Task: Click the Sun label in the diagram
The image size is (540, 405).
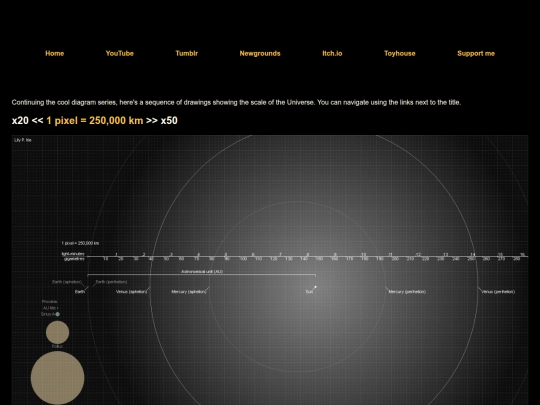Action: click(309, 292)
